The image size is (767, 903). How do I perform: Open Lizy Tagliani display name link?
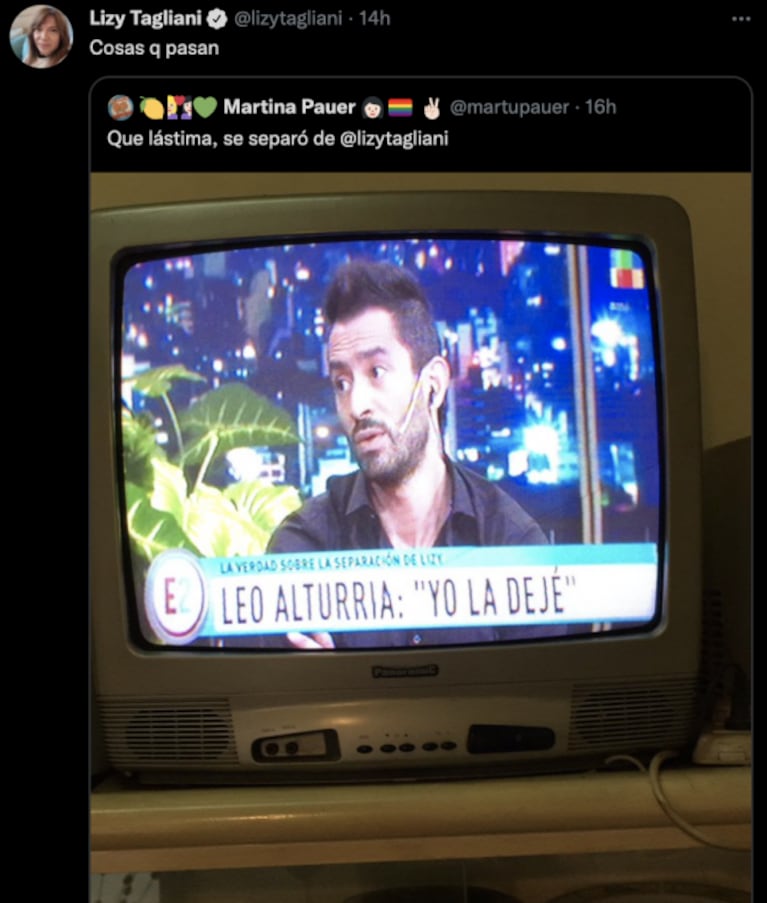pyautogui.click(x=146, y=18)
